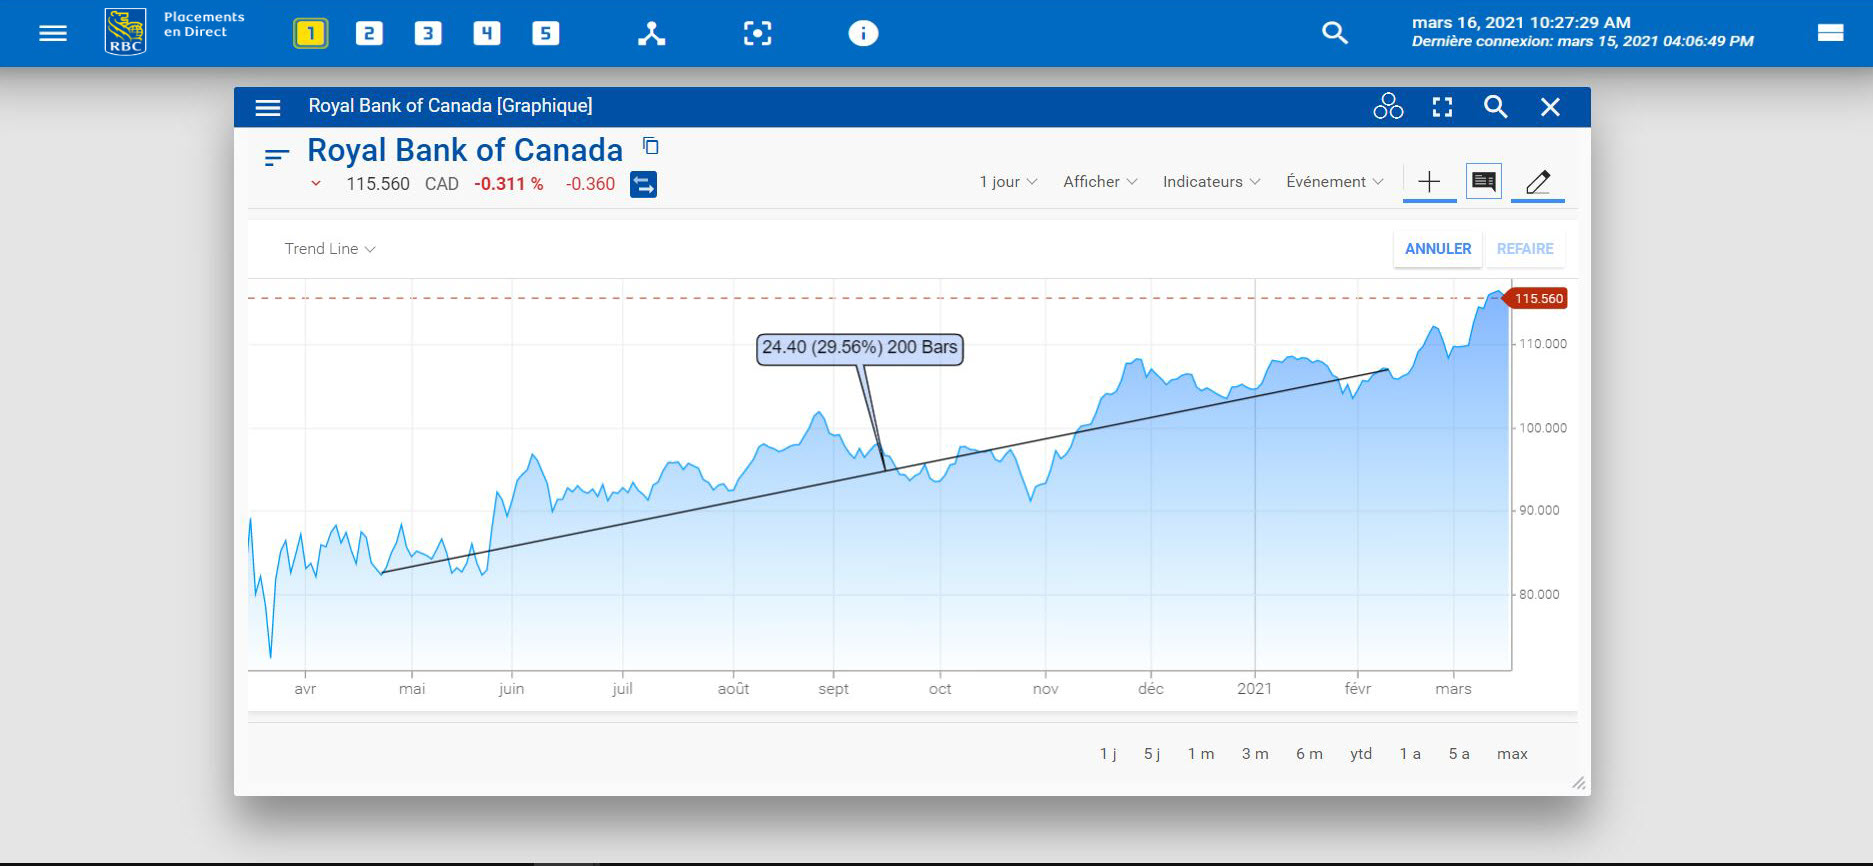1873x866 pixels.
Task: Open the Indicateurs dropdown
Action: click(1211, 182)
